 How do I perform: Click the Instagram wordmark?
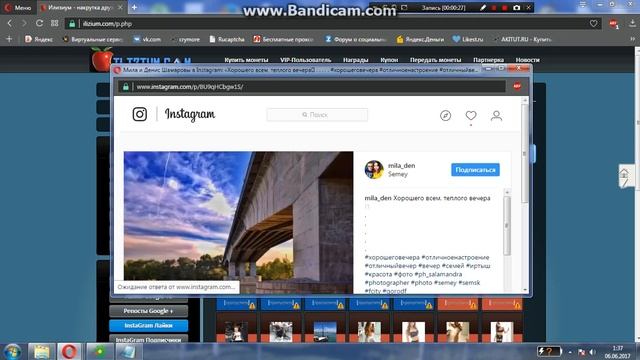coord(190,114)
